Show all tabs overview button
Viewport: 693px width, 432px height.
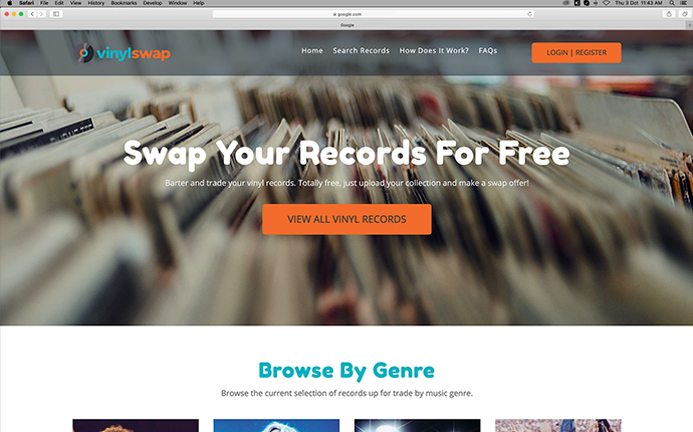tap(685, 14)
